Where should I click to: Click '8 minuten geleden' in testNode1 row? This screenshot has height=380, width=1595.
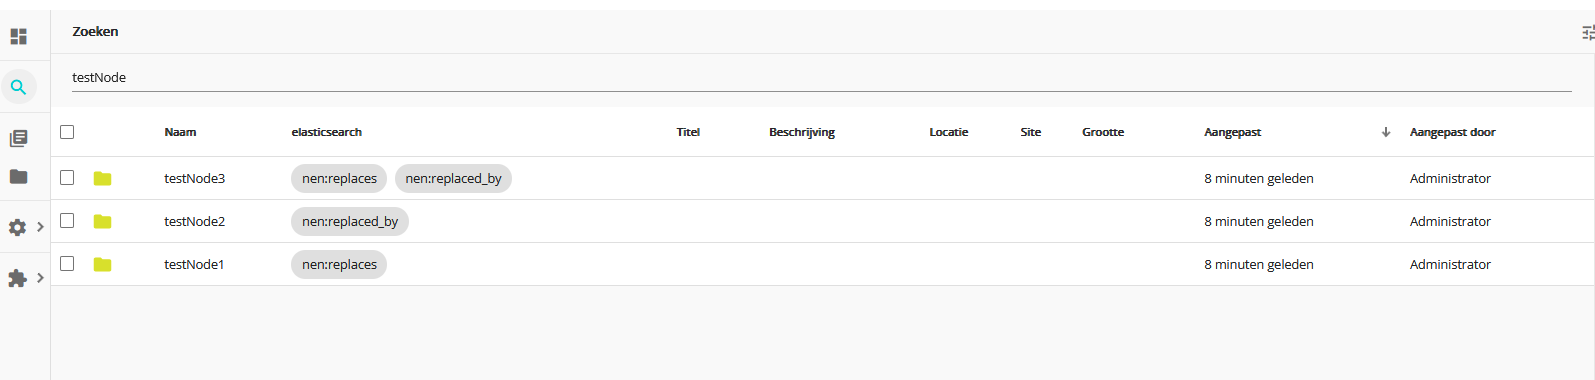coord(1259,264)
